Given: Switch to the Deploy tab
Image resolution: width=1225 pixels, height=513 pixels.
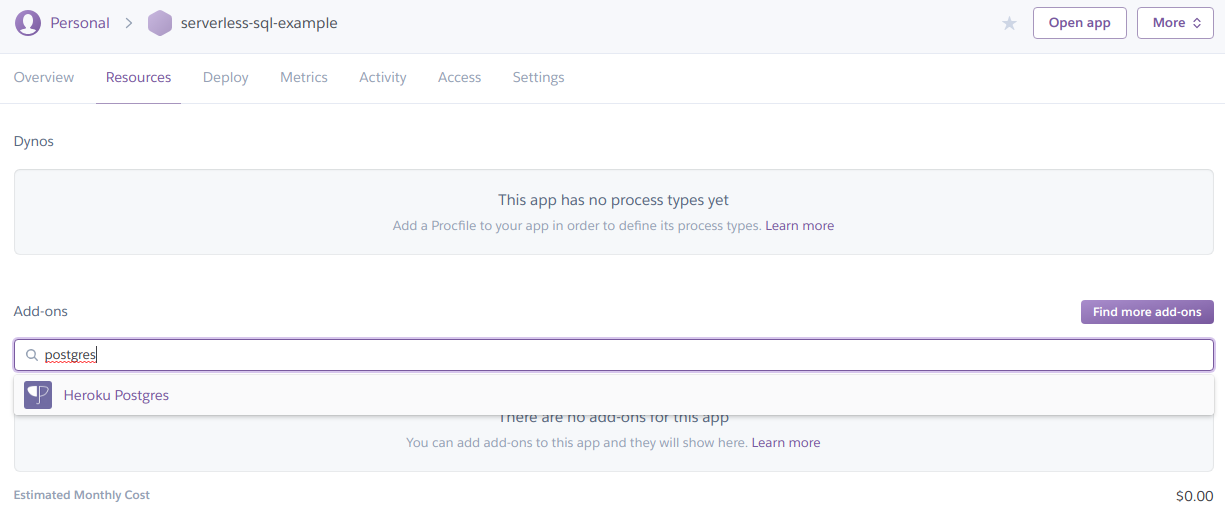Looking at the screenshot, I should [225, 77].
